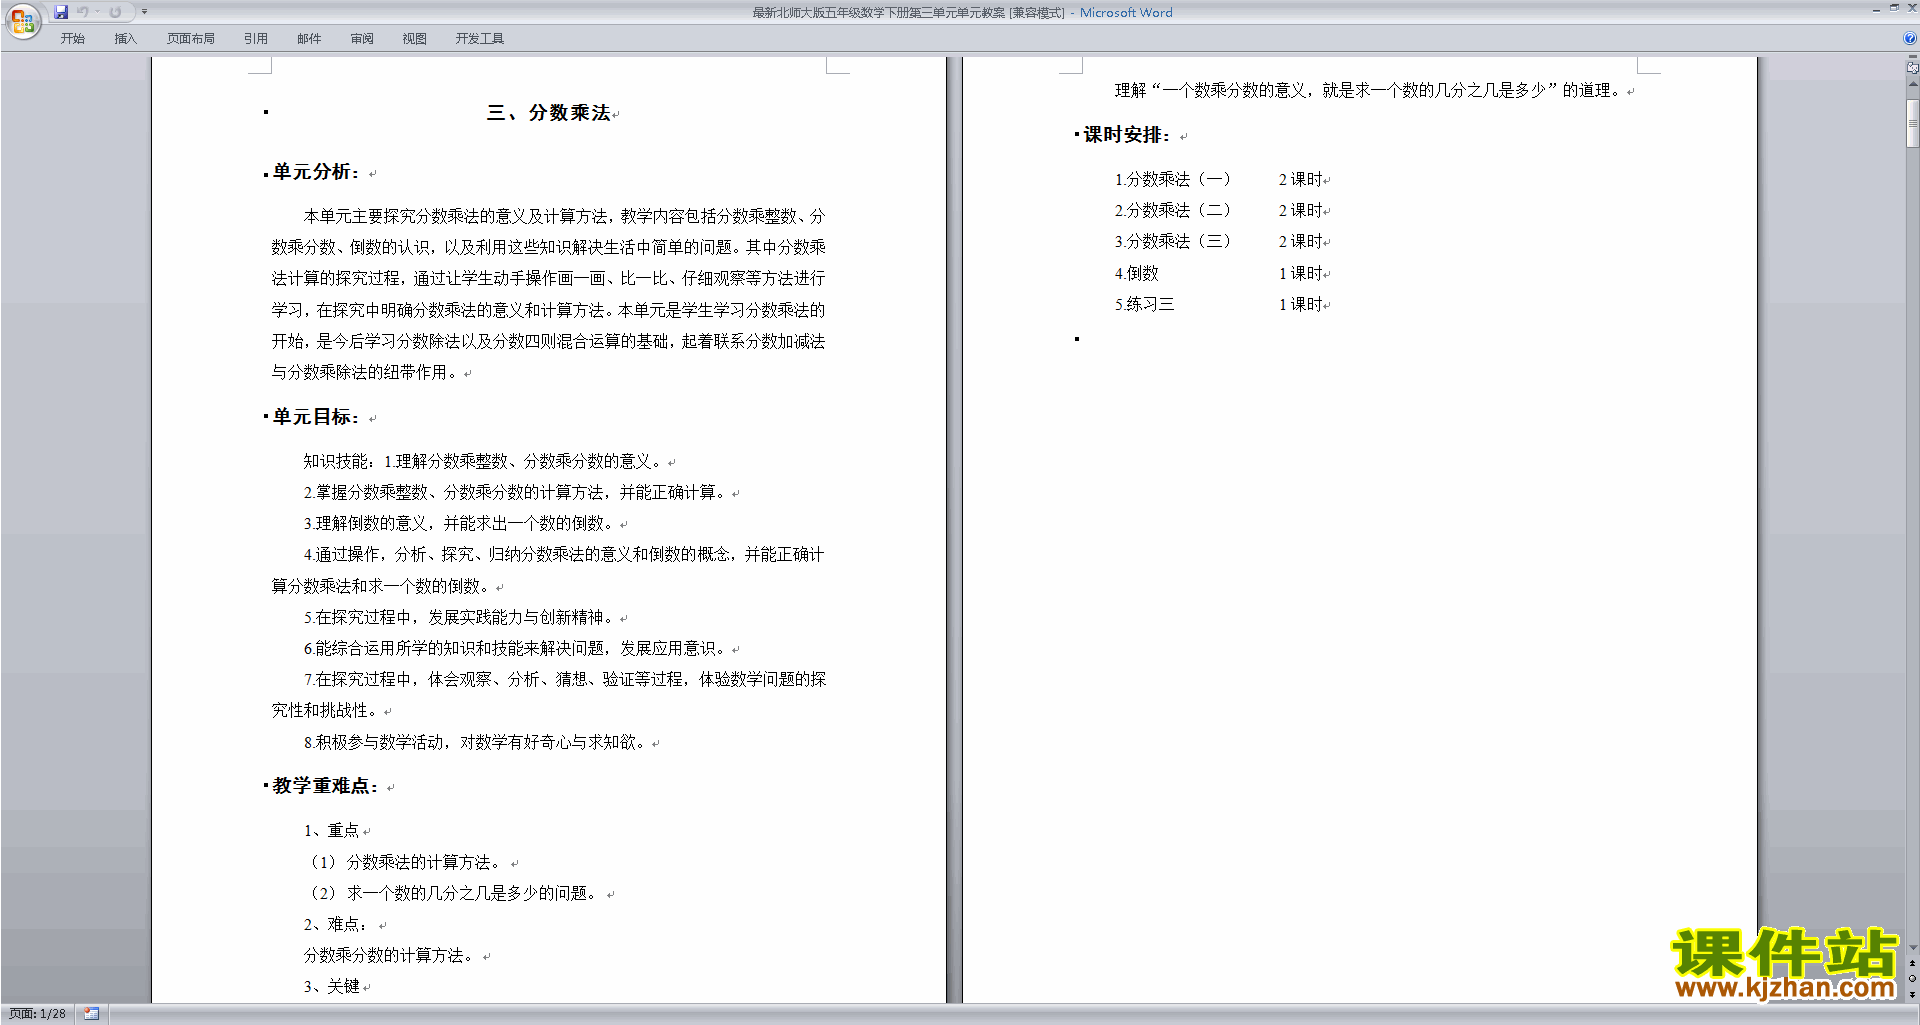
Task: Click the title 三、分数乘法
Action: click(x=548, y=113)
